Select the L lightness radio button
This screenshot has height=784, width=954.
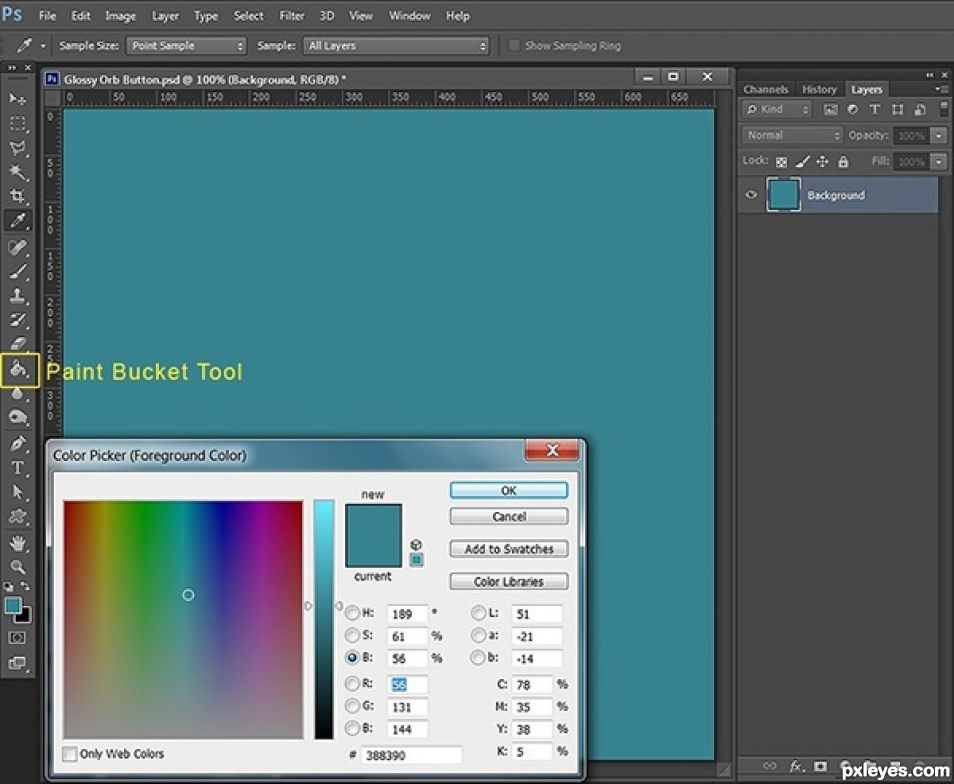click(479, 613)
